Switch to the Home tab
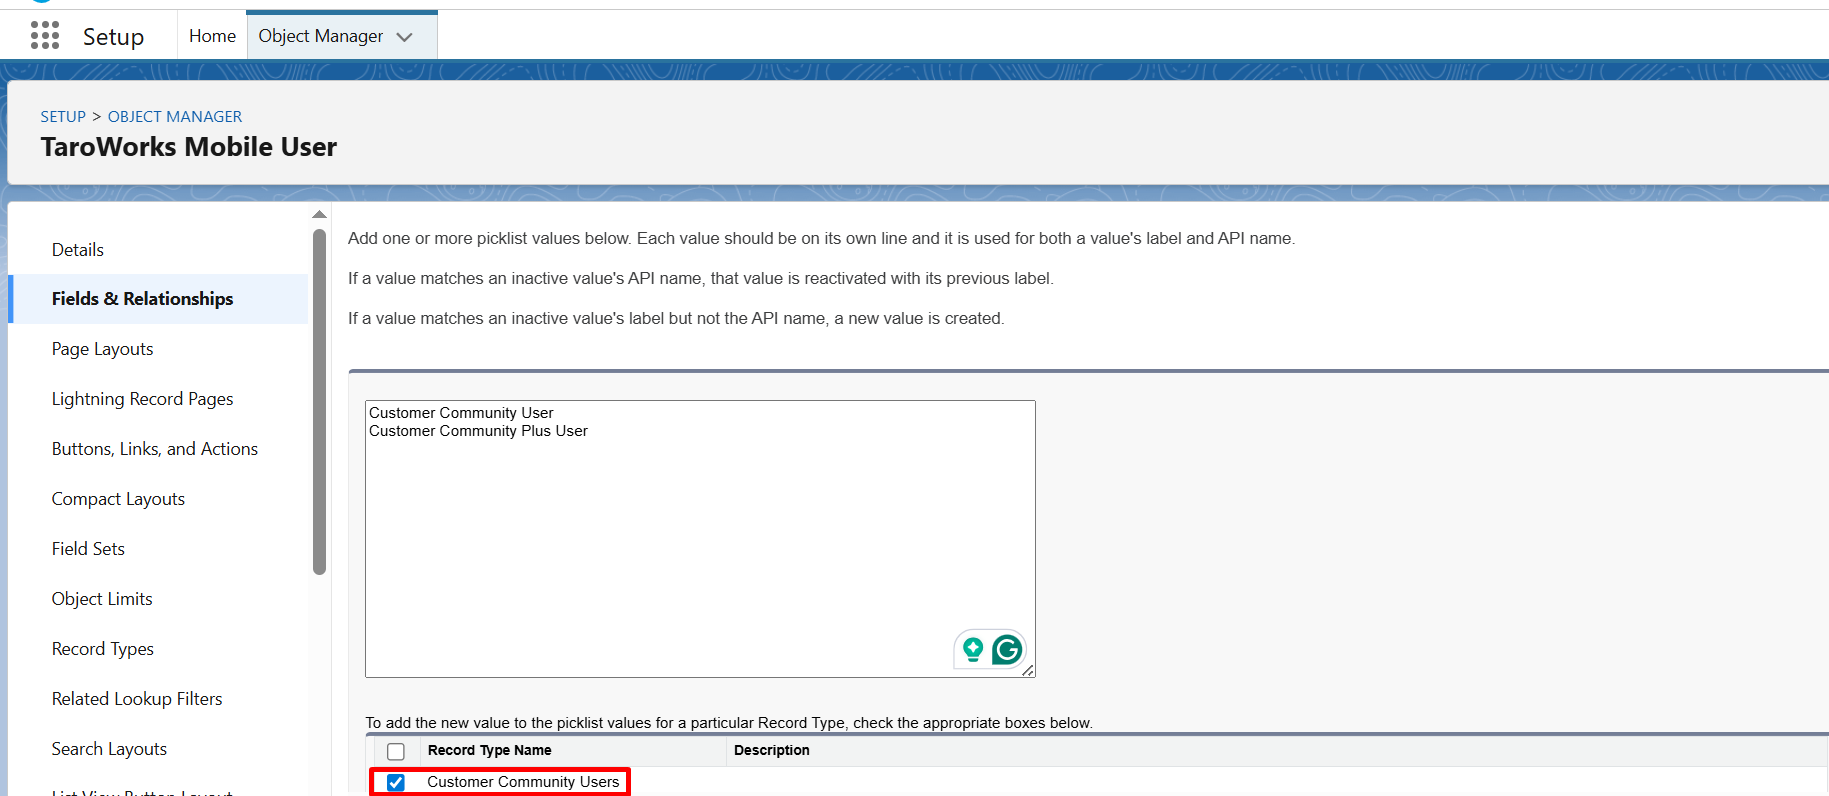 [212, 36]
